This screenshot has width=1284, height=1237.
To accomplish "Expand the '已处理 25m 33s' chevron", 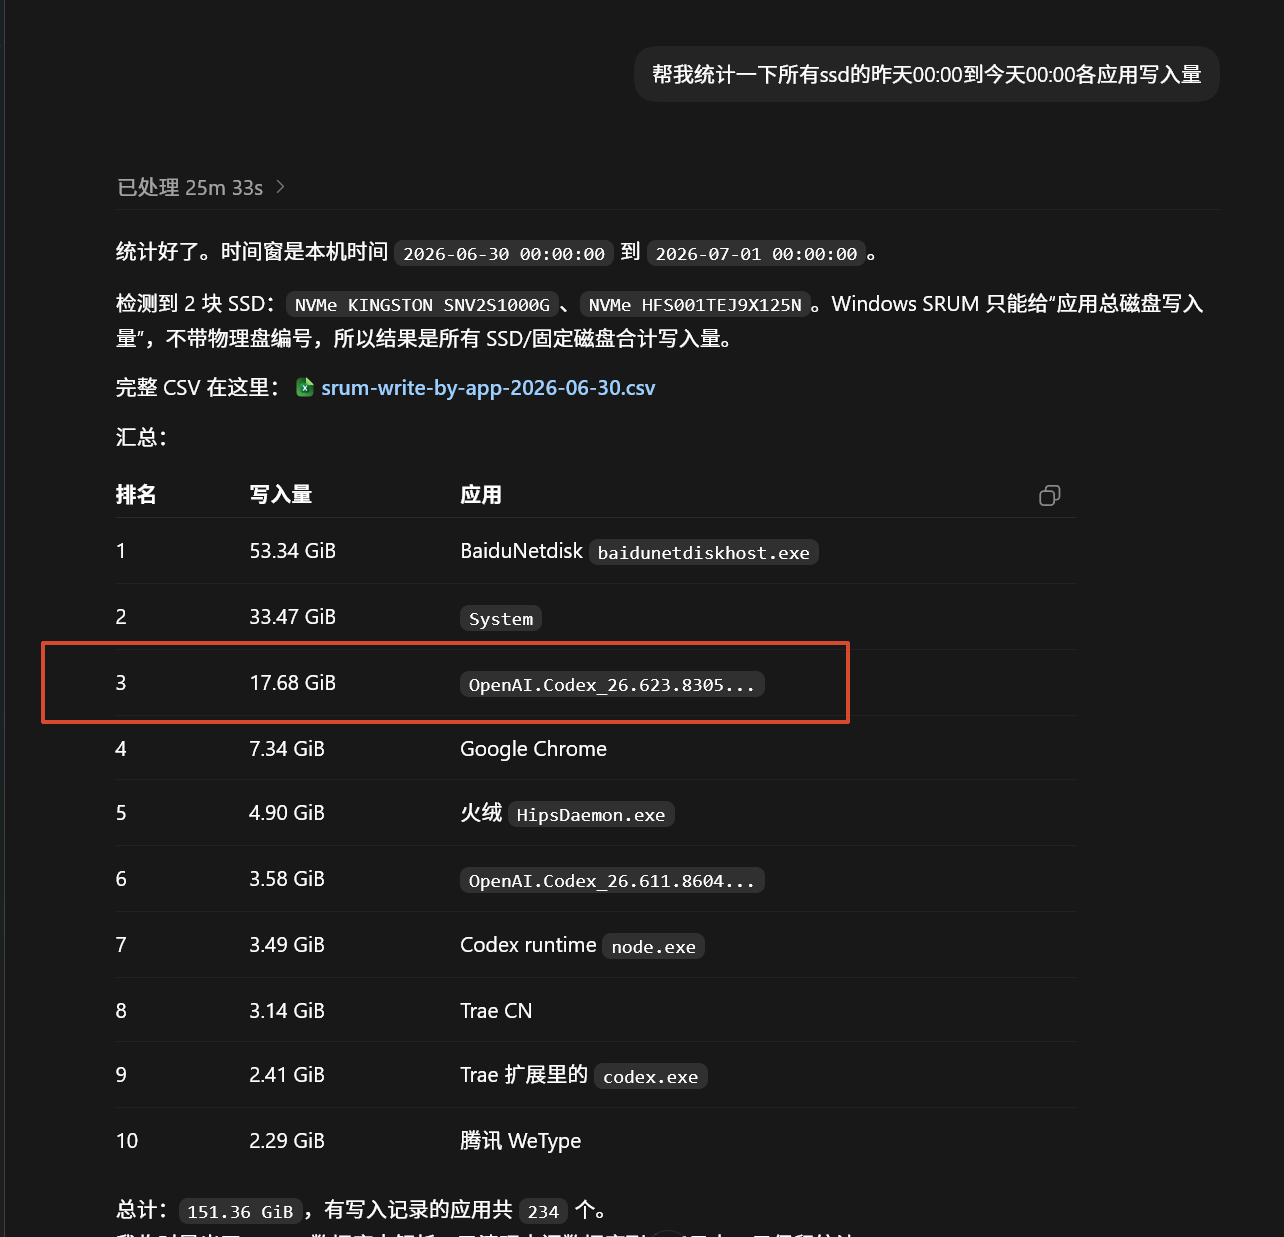I will 280,187.
